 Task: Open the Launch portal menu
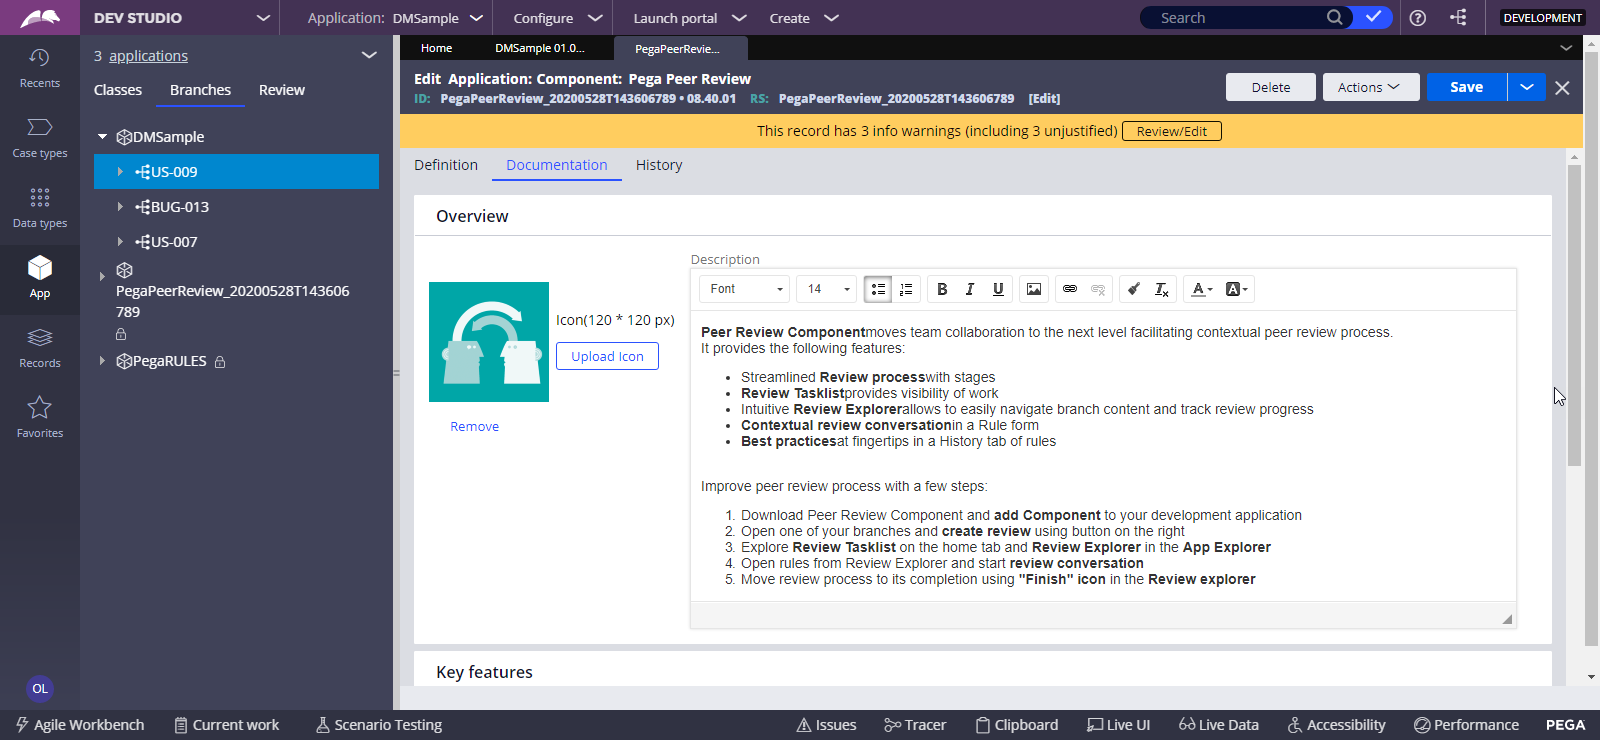point(690,18)
